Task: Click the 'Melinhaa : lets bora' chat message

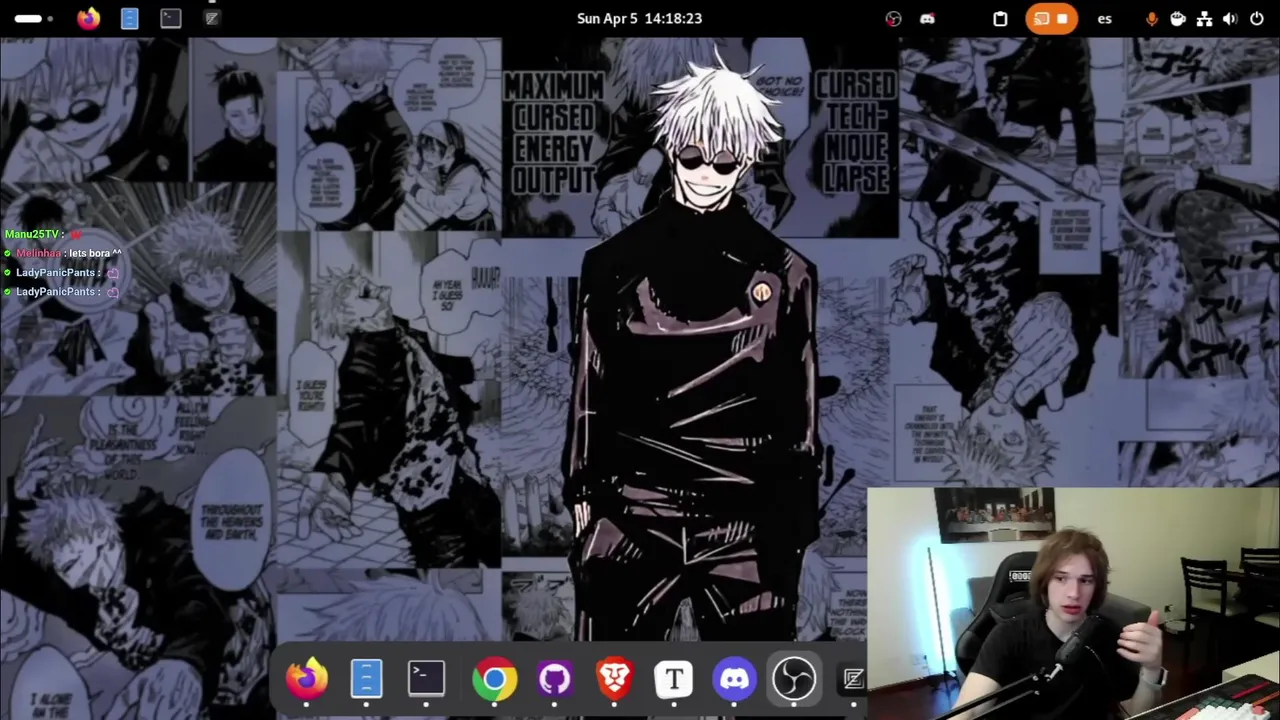Action: 62,253
